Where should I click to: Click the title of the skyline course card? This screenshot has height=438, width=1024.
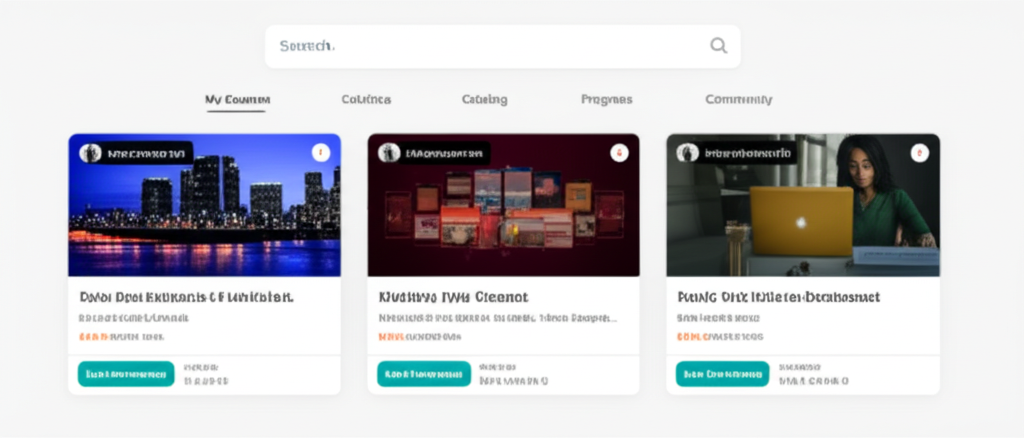tap(186, 297)
